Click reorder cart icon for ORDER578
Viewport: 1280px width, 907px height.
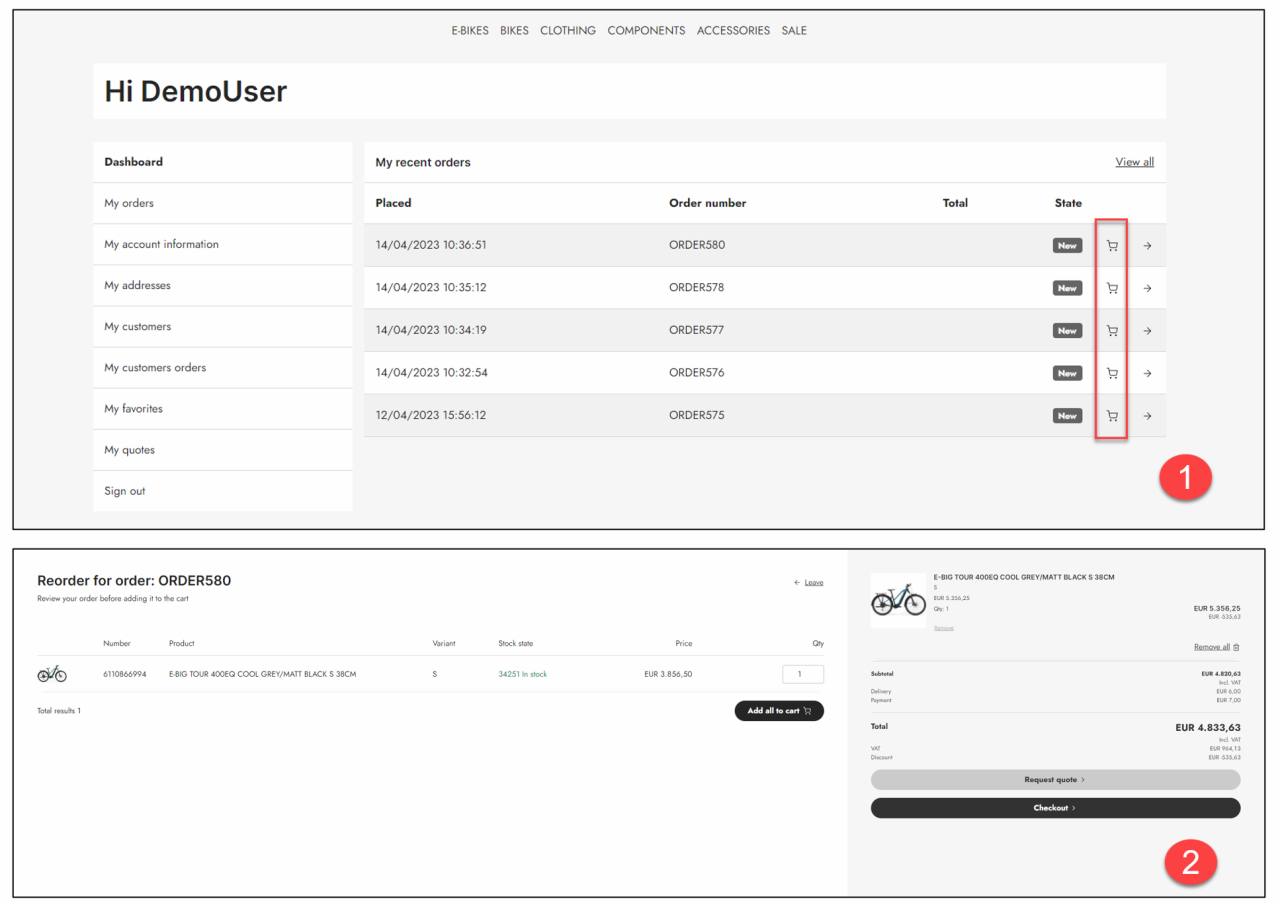click(1112, 288)
